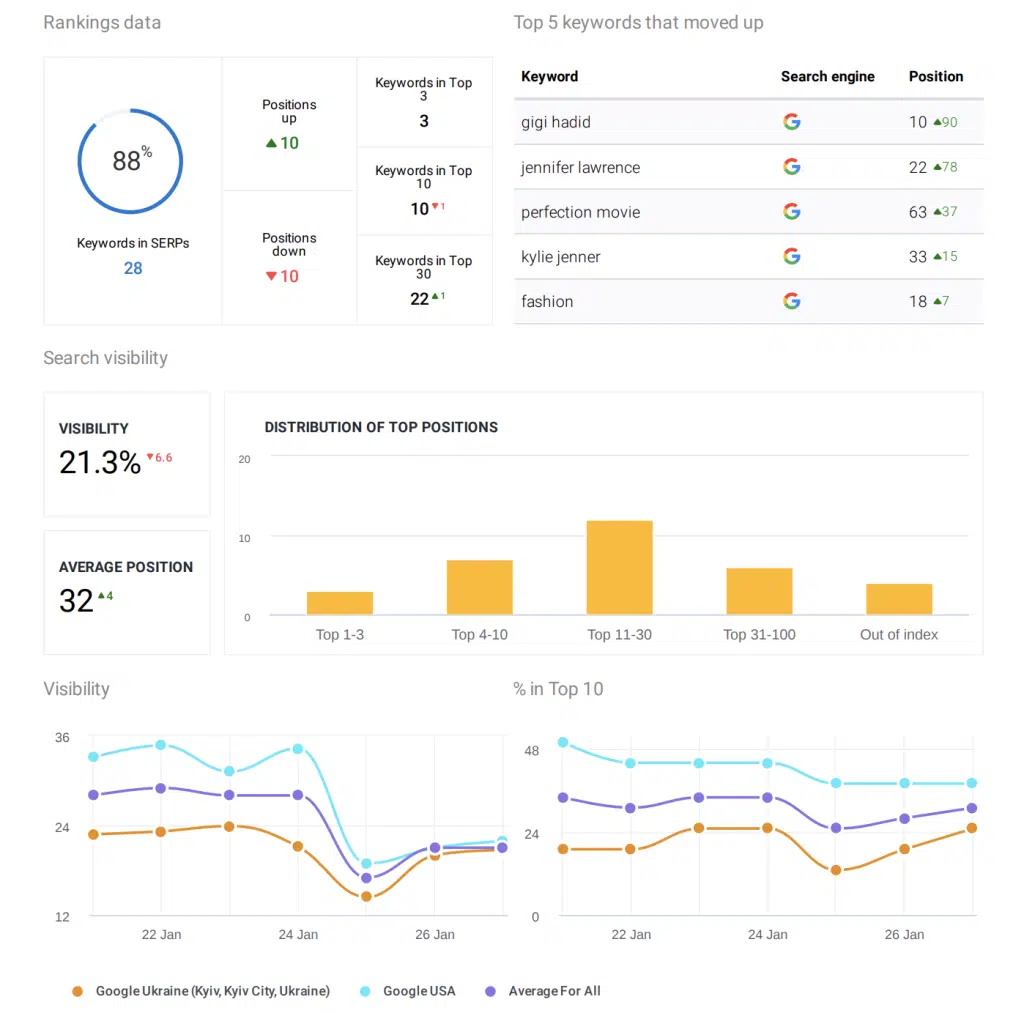Click green up arrow beside Positions up 10
Screen dimensions: 1024x1013
[x=271, y=143]
